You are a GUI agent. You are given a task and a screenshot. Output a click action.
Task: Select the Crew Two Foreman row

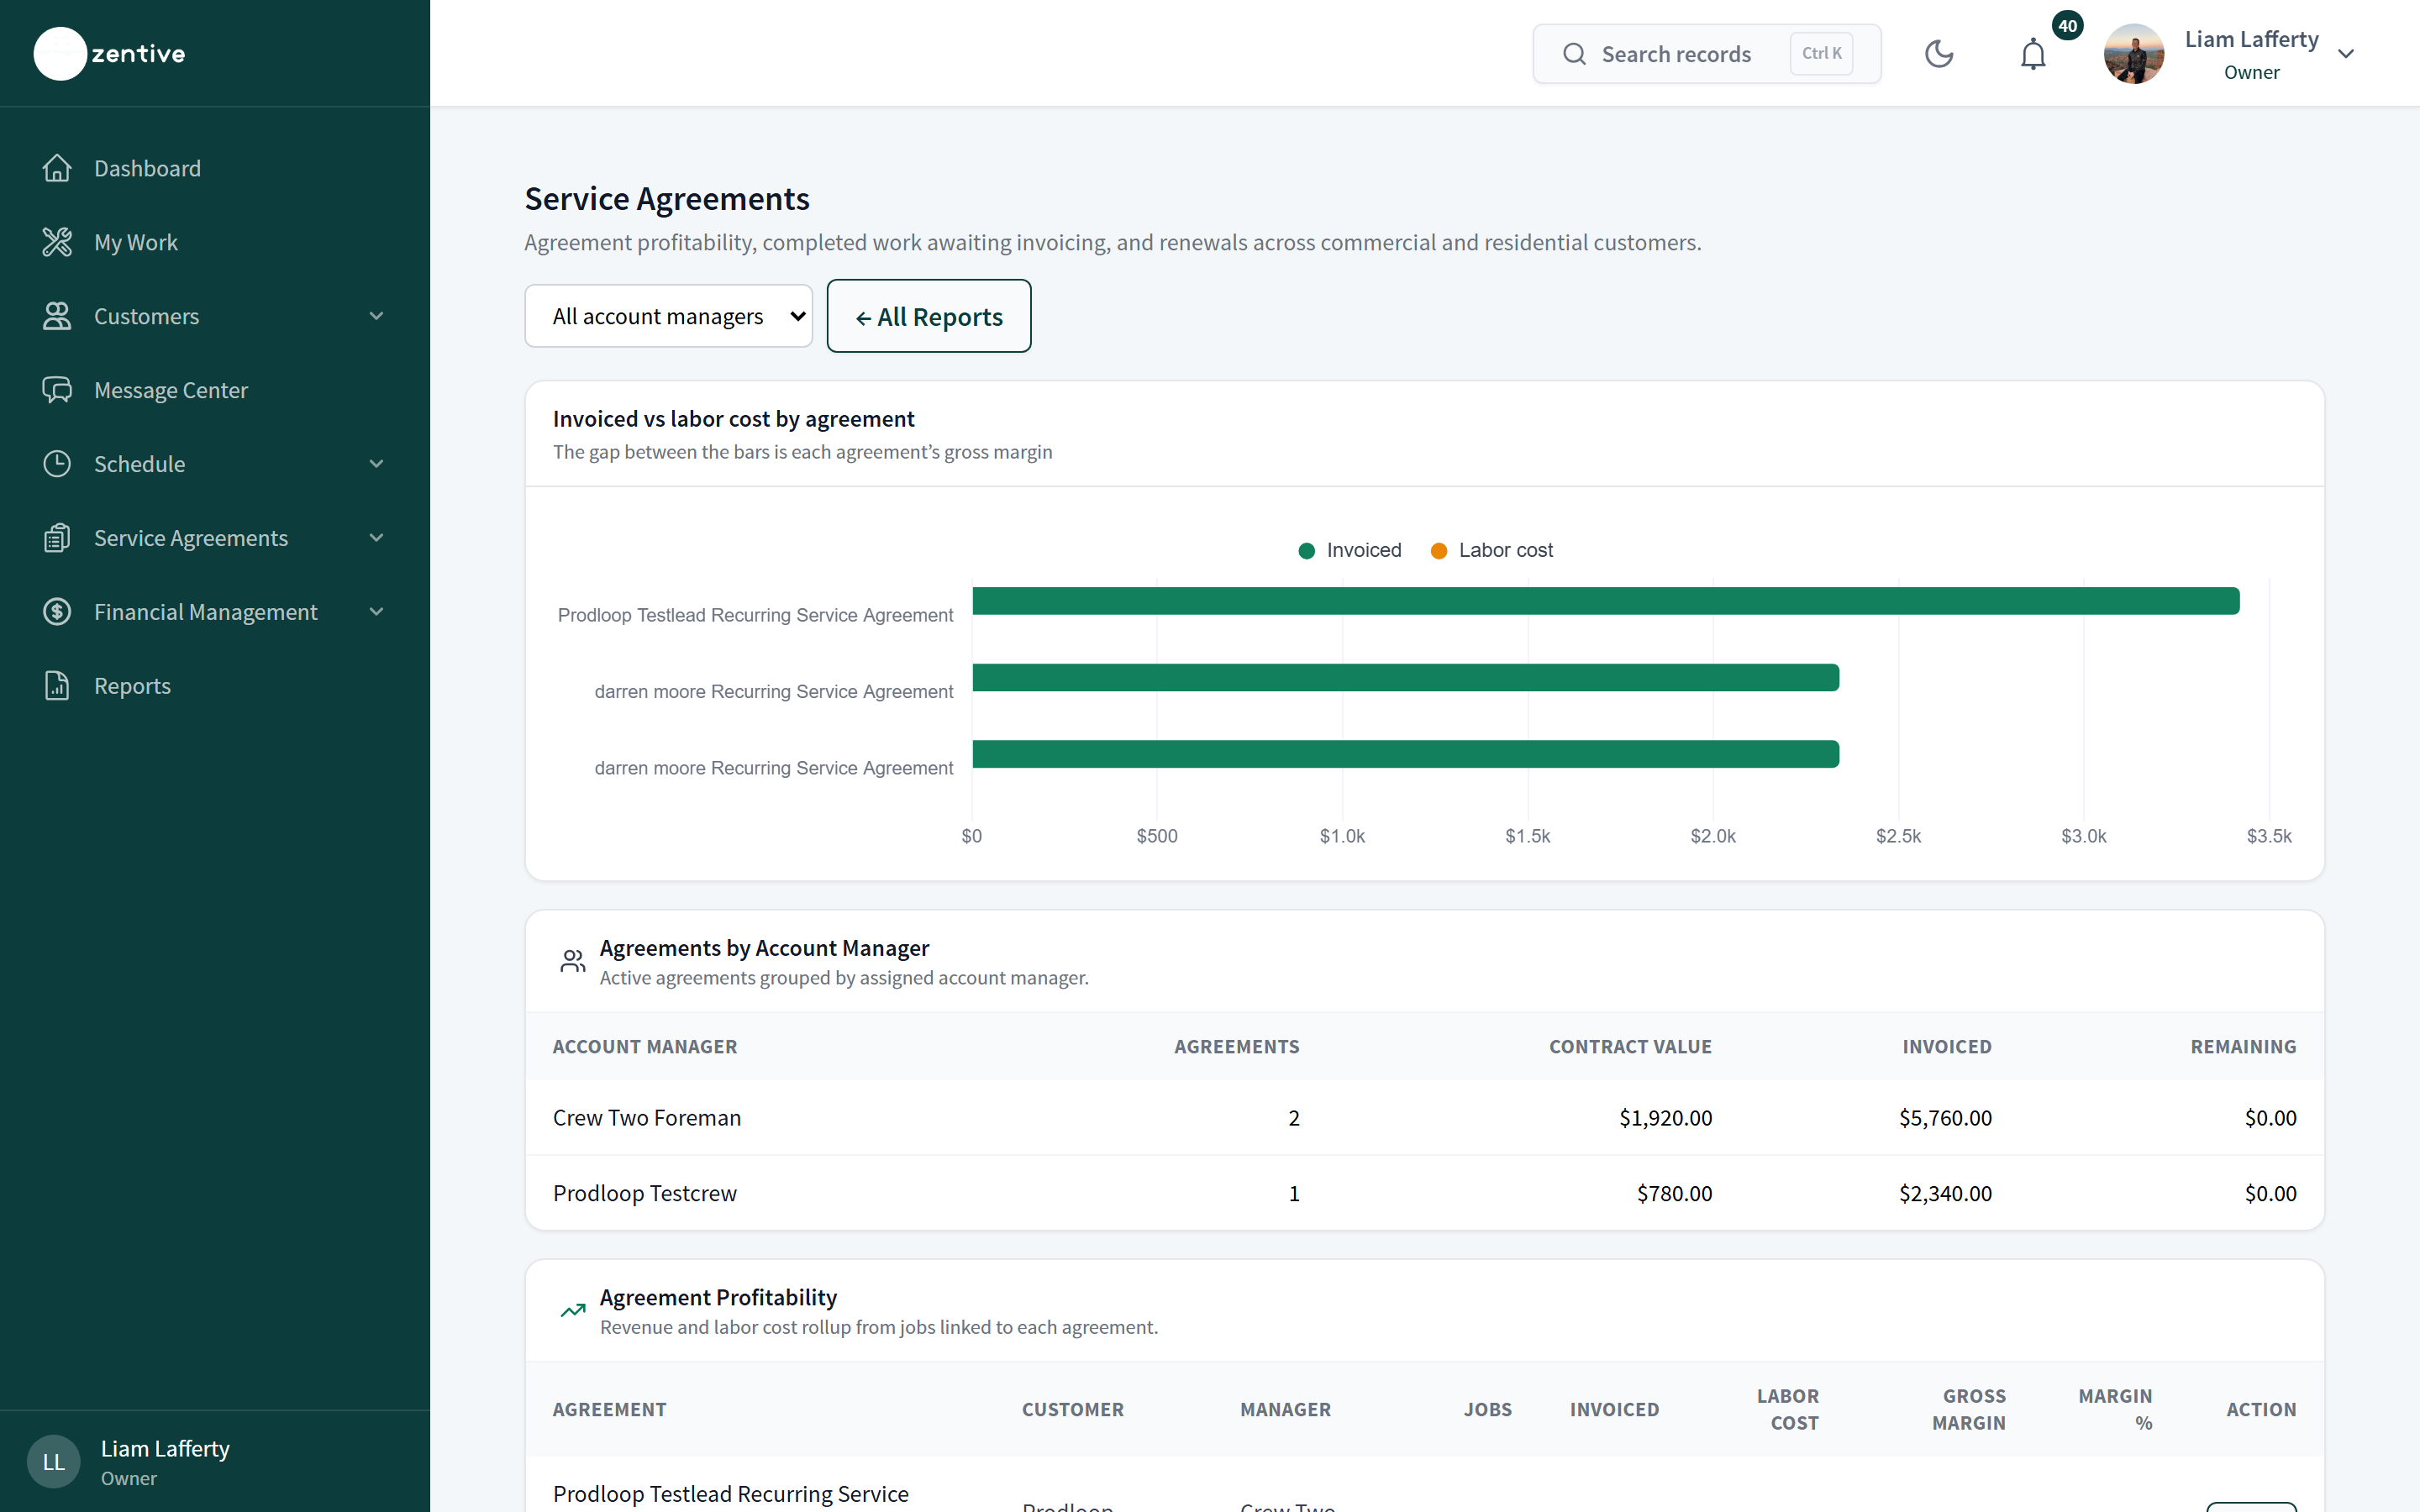pyautogui.click(x=1424, y=1118)
